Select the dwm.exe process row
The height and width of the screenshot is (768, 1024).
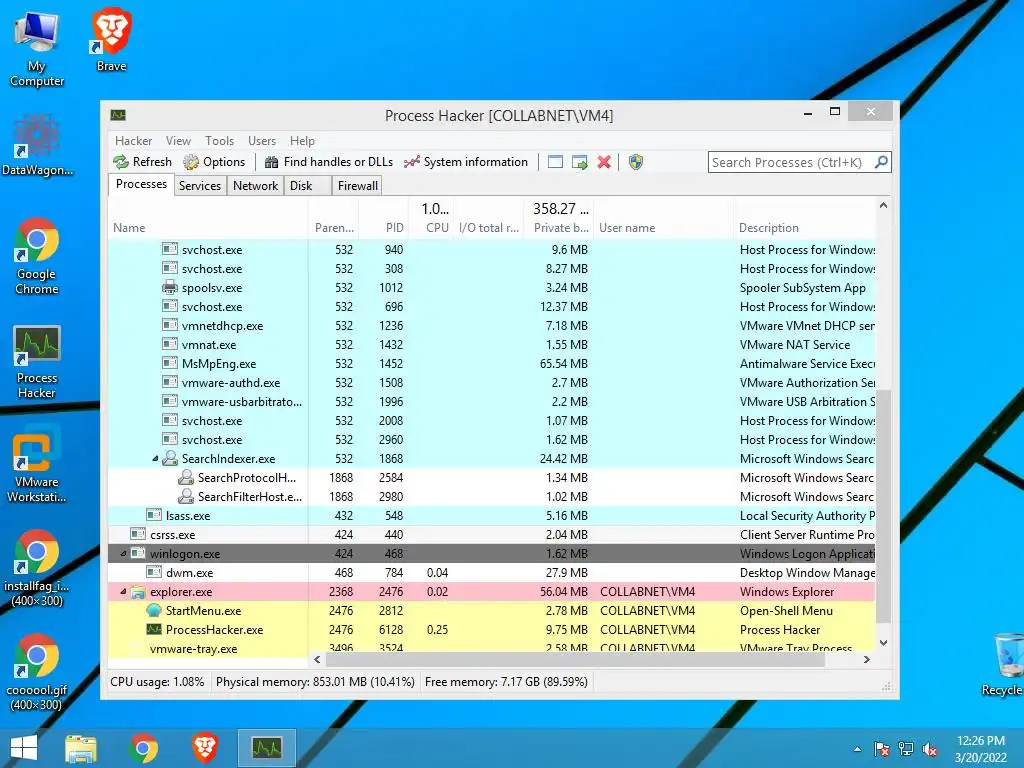[x=491, y=573]
